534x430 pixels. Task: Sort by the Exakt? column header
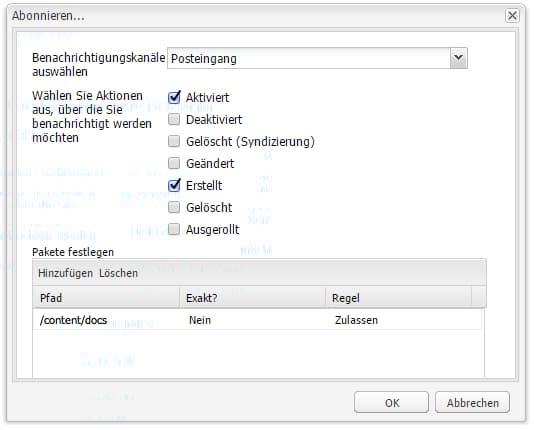click(x=252, y=298)
